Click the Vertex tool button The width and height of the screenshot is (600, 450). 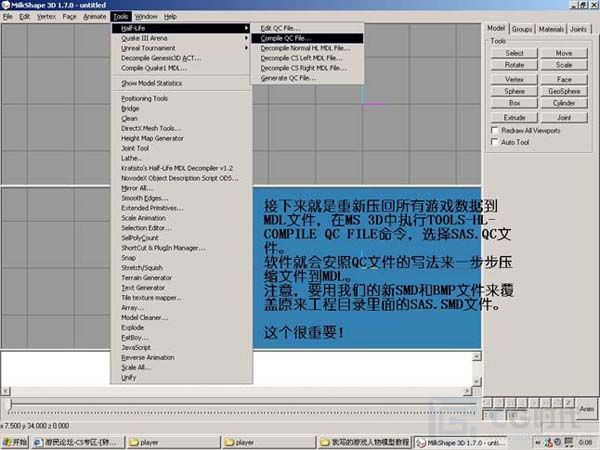[x=514, y=80]
